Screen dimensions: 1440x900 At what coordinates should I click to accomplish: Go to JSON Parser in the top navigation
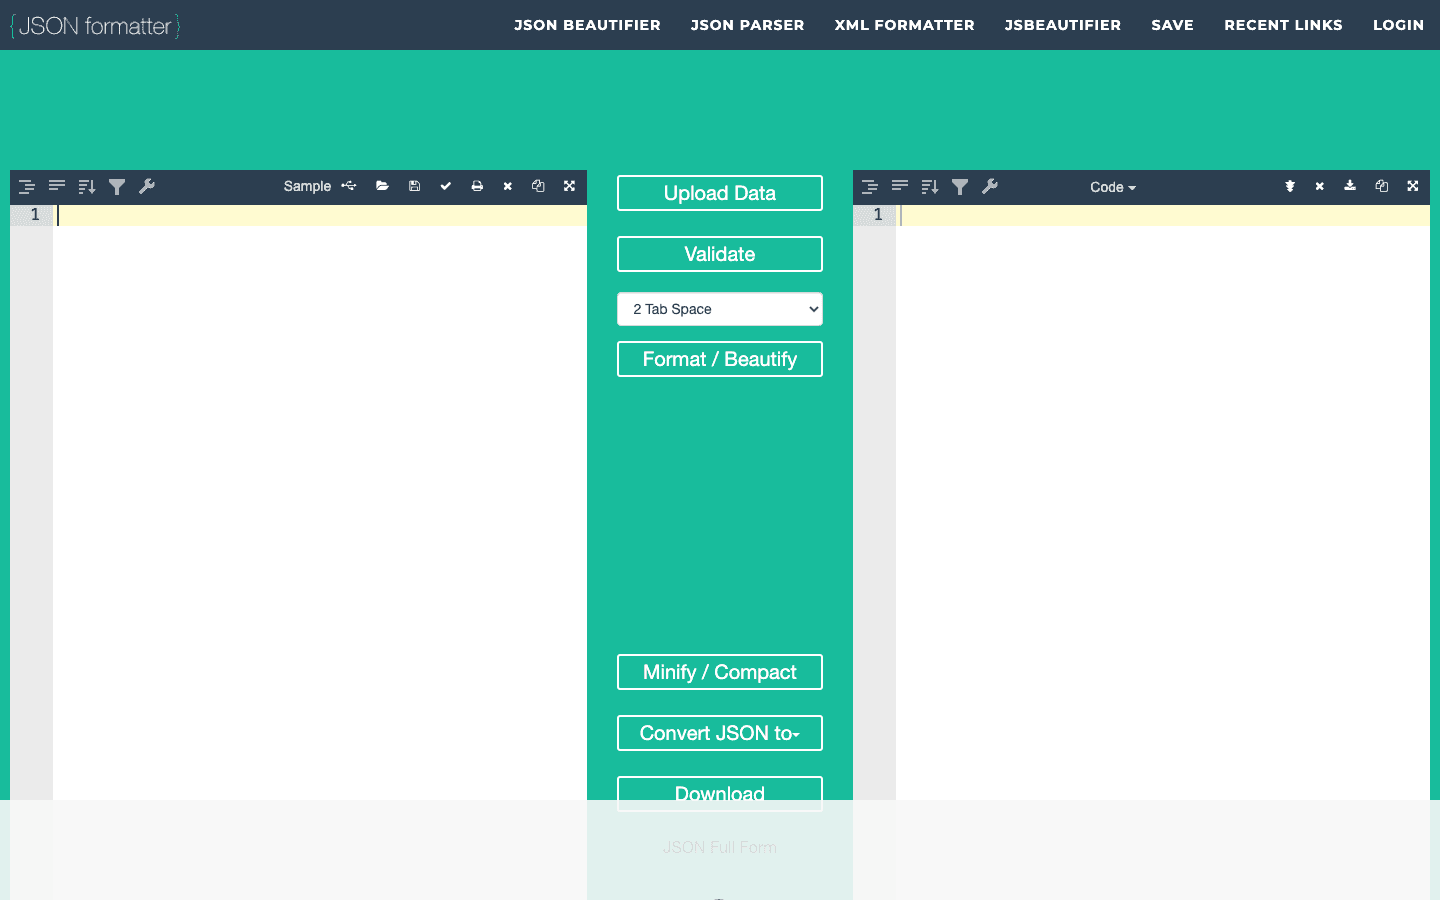pos(747,25)
